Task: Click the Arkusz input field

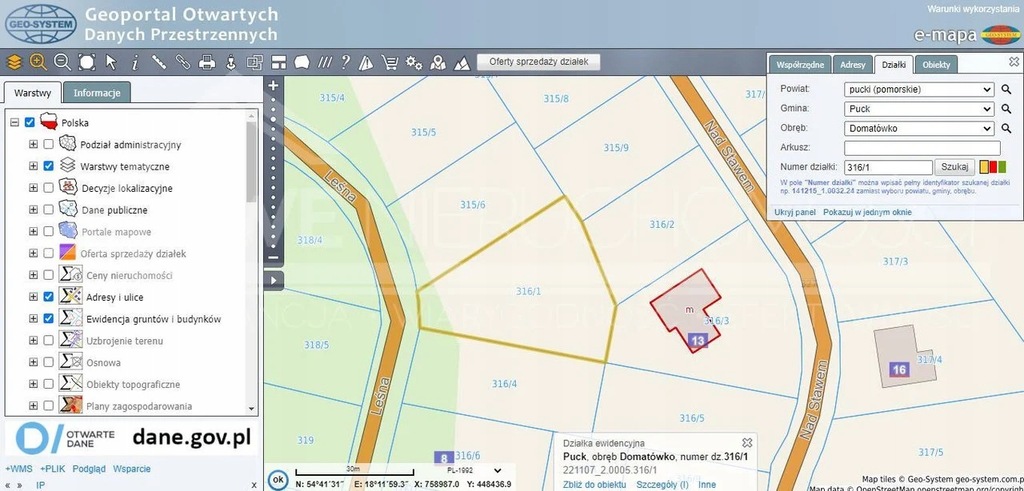Action: 922,148
